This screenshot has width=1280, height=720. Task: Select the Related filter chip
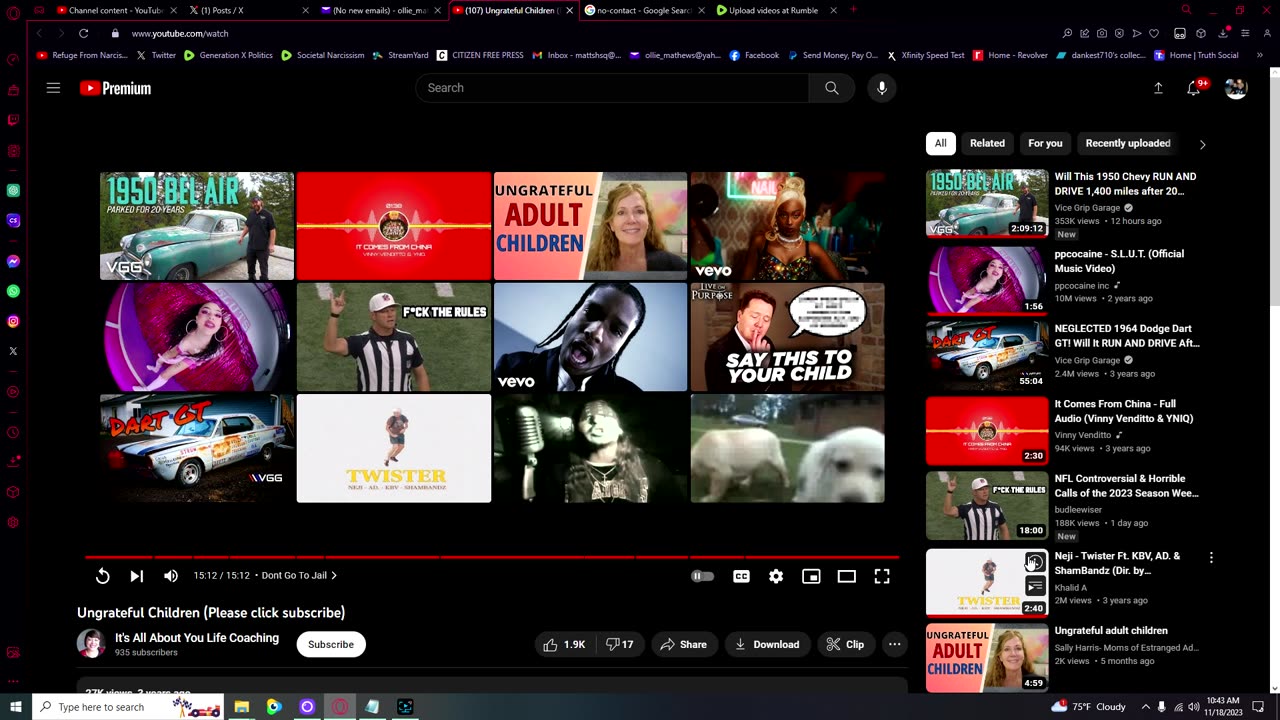pyautogui.click(x=987, y=143)
